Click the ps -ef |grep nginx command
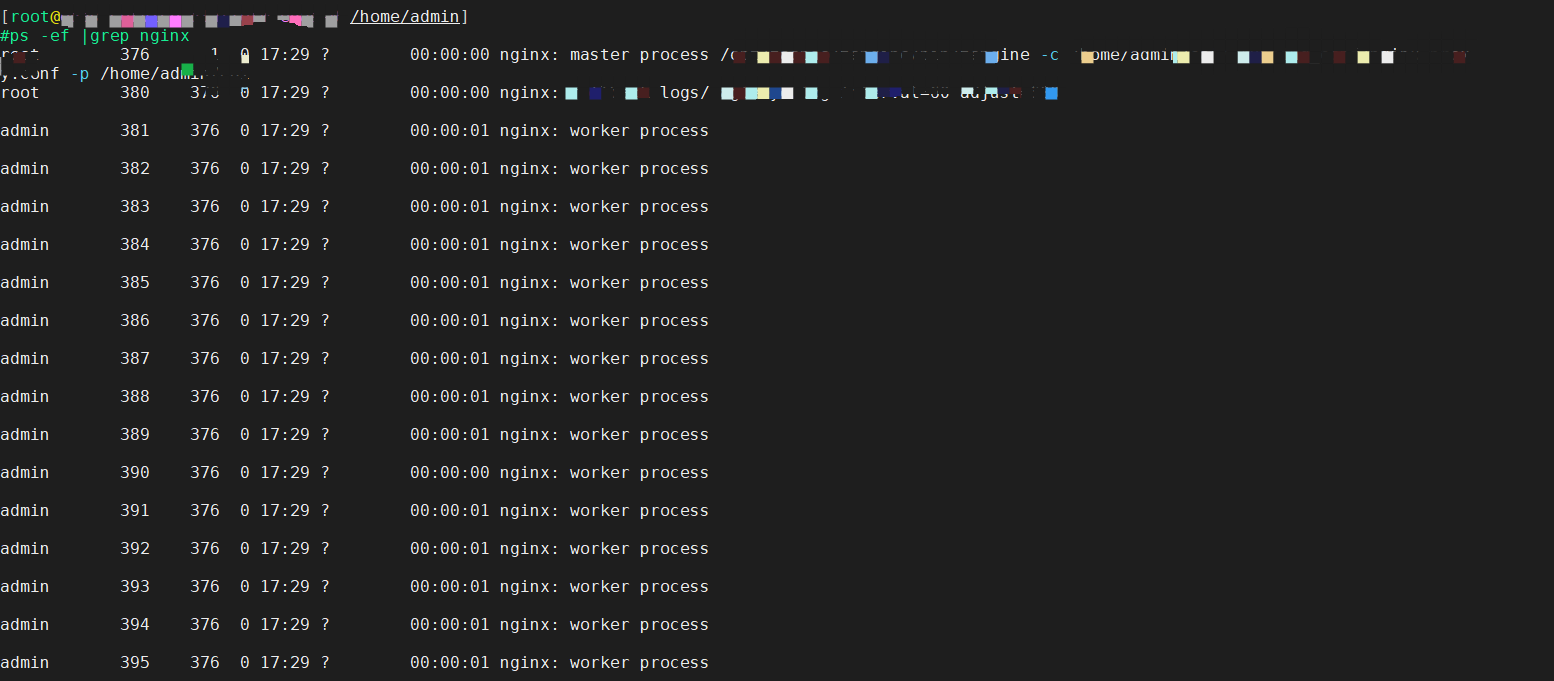 [99, 36]
